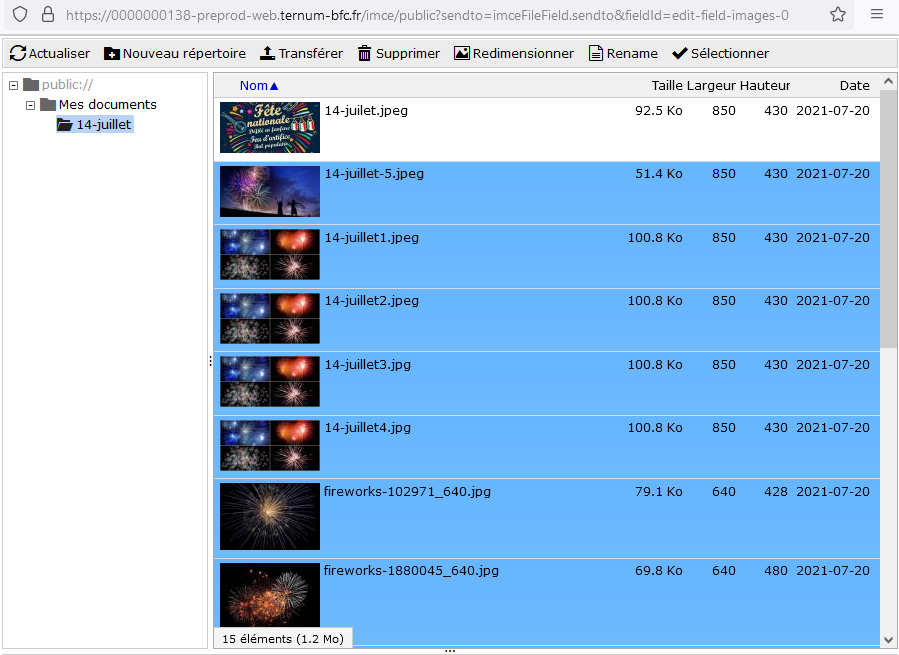Viewport: 899px width, 655px height.
Task: Select the file 14-juillet.jpeg
Action: [x=366, y=111]
